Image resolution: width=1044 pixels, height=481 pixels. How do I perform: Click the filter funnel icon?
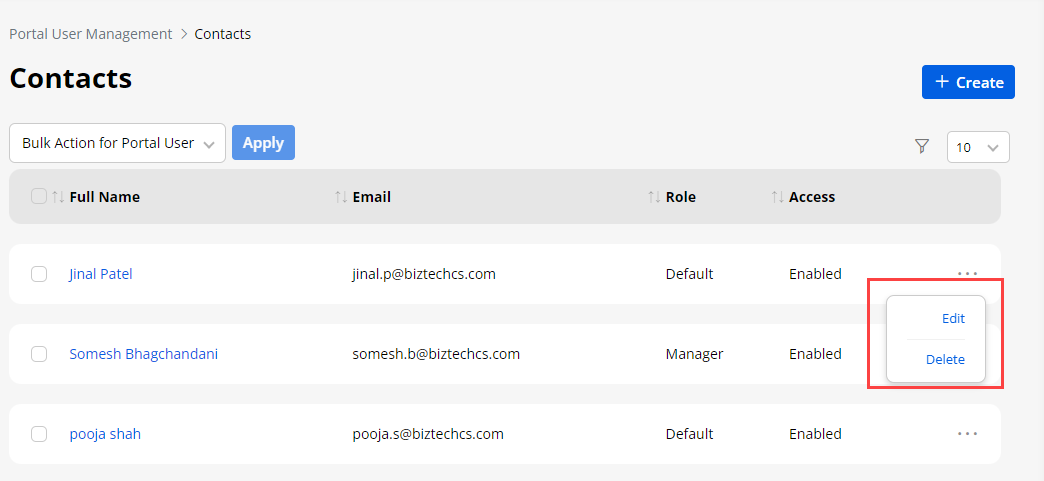(922, 146)
